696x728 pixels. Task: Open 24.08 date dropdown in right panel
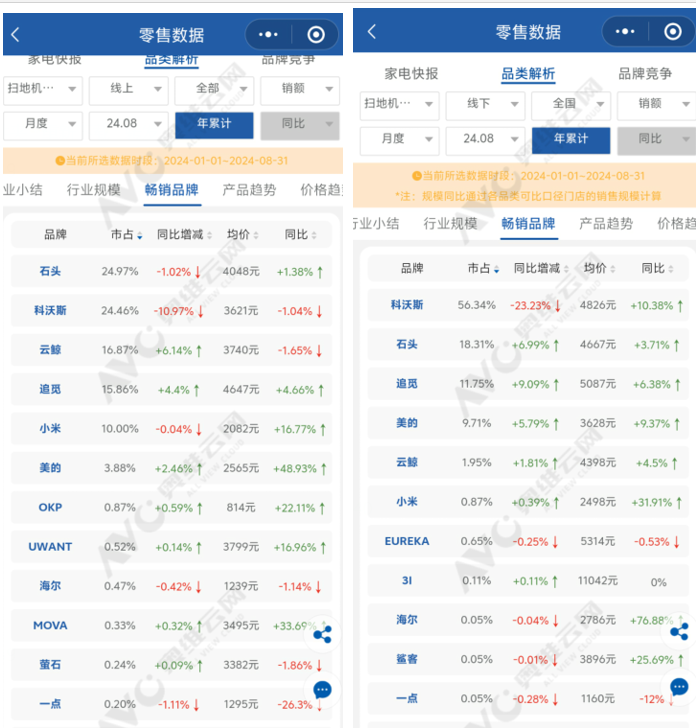[x=485, y=139]
